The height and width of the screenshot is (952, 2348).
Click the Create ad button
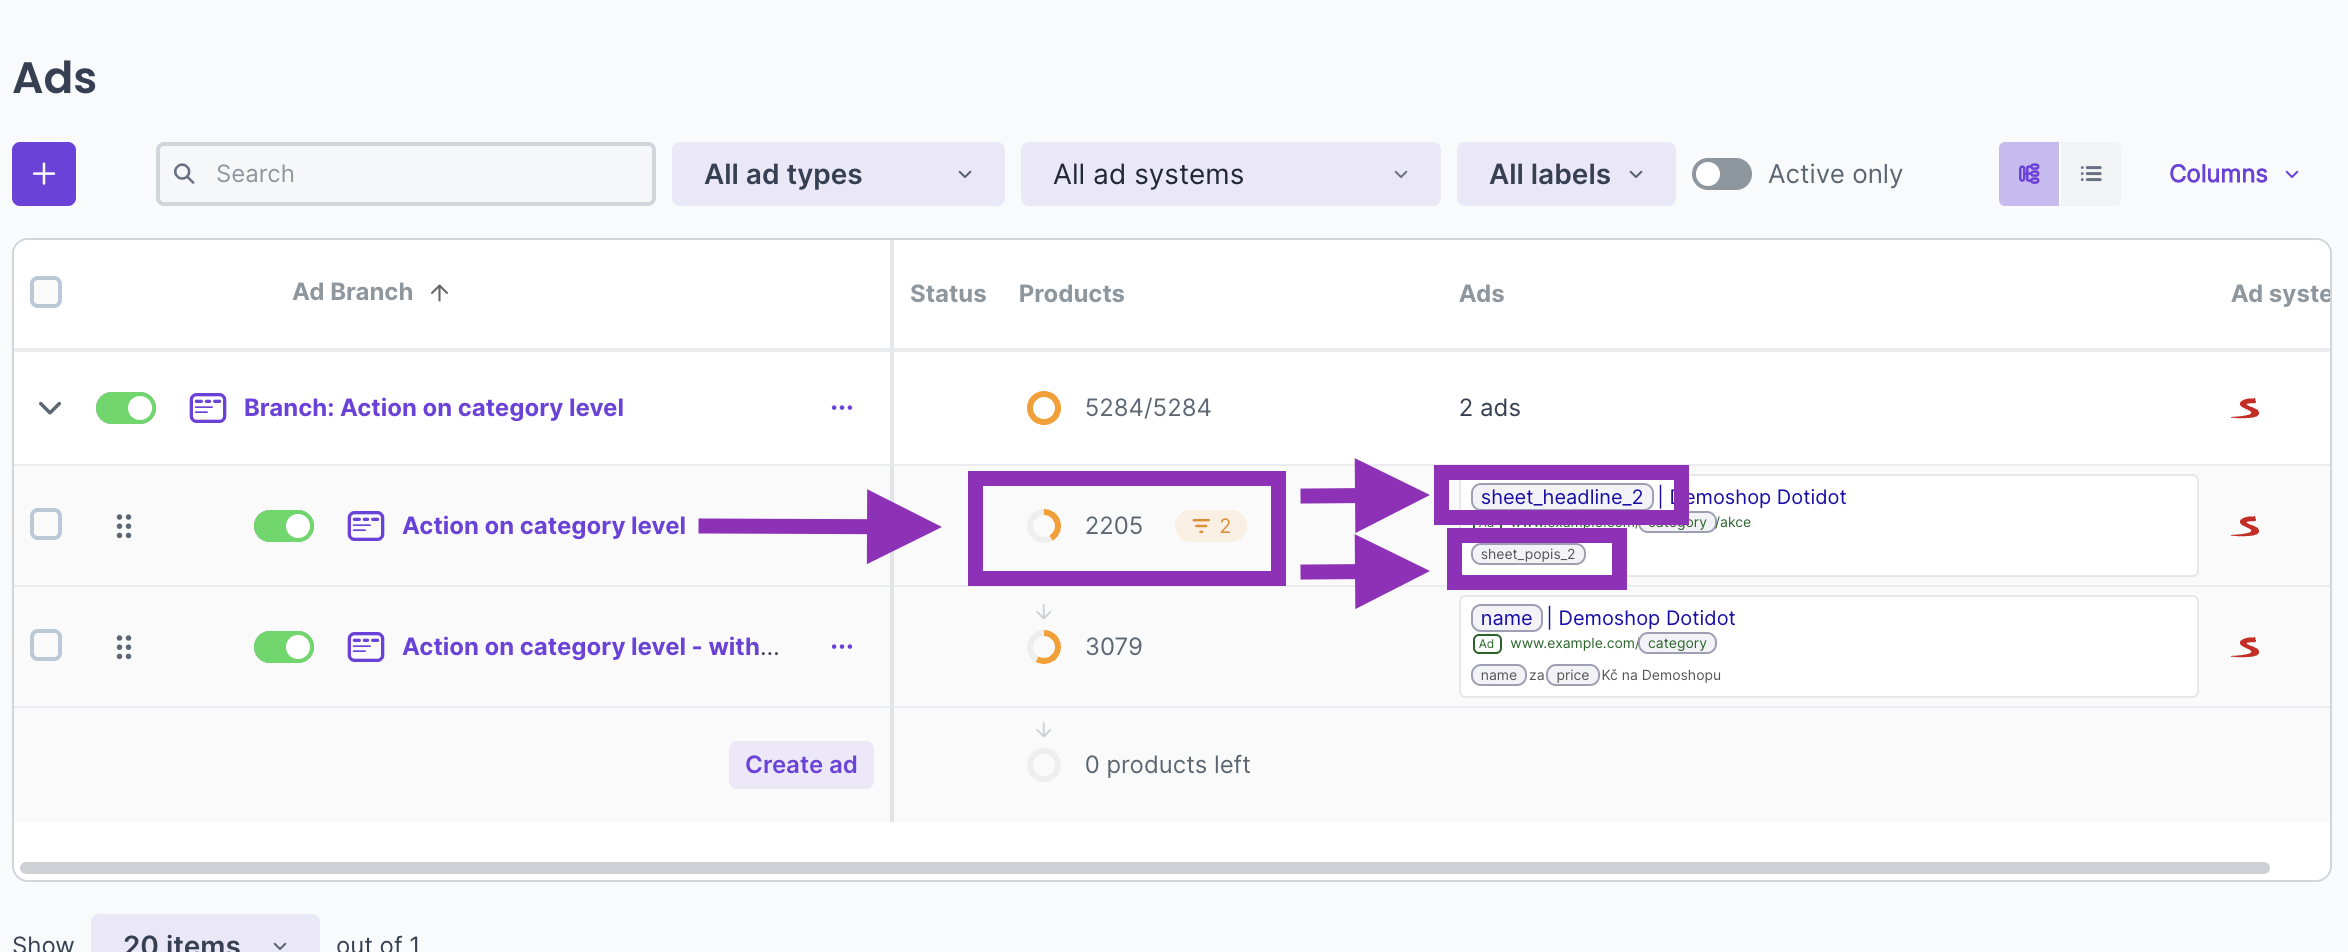tap(800, 765)
